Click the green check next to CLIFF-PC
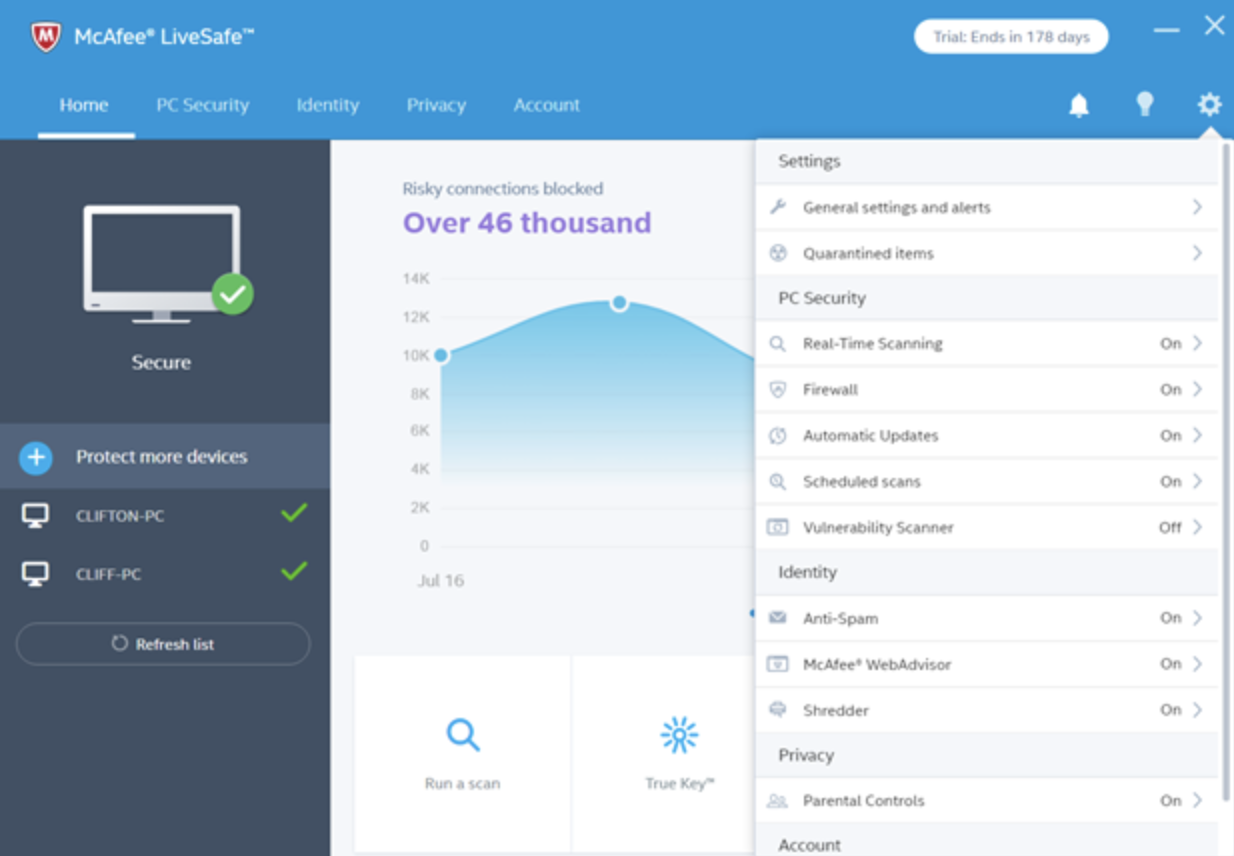 coord(294,571)
